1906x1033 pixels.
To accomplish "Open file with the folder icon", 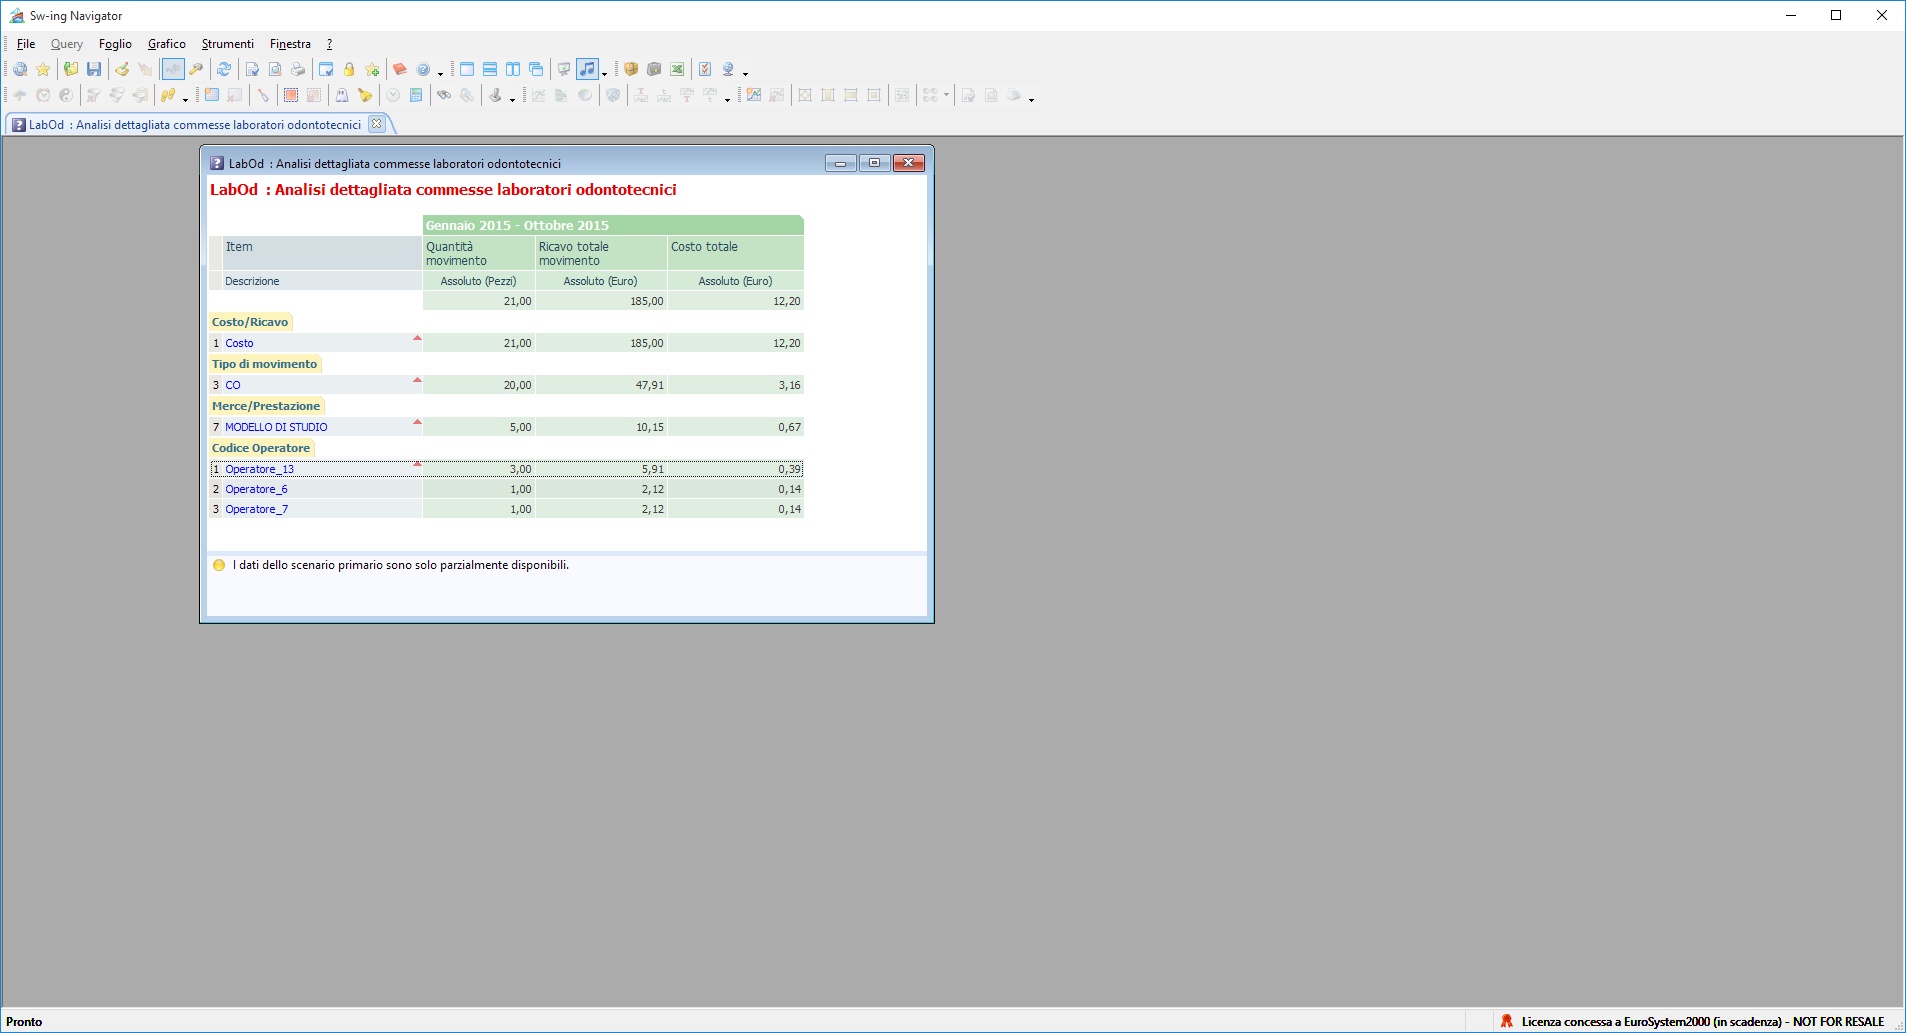I will [71, 69].
